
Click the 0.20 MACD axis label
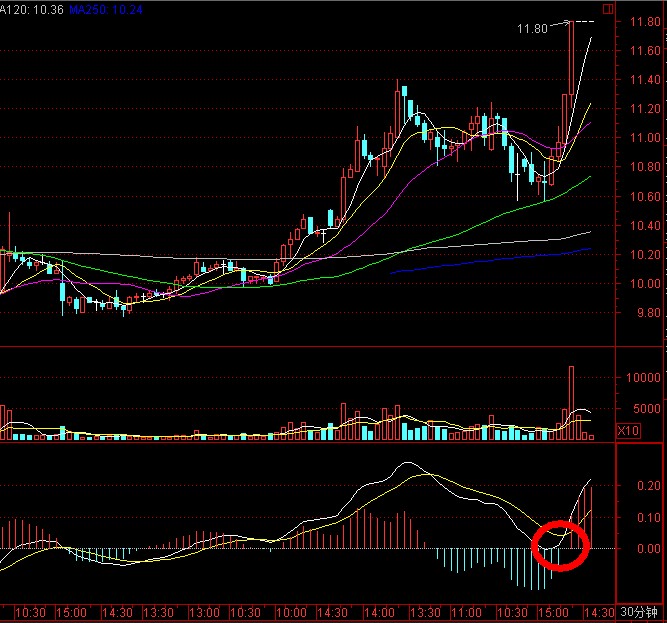[x=645, y=485]
